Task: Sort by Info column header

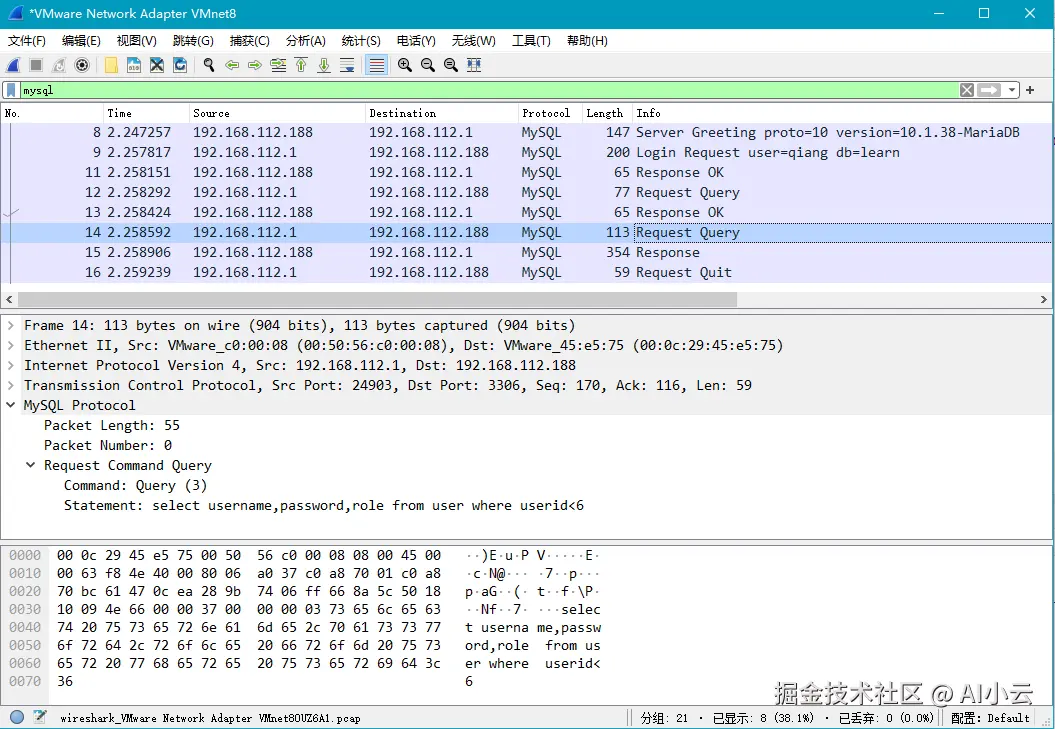Action: coord(841,113)
